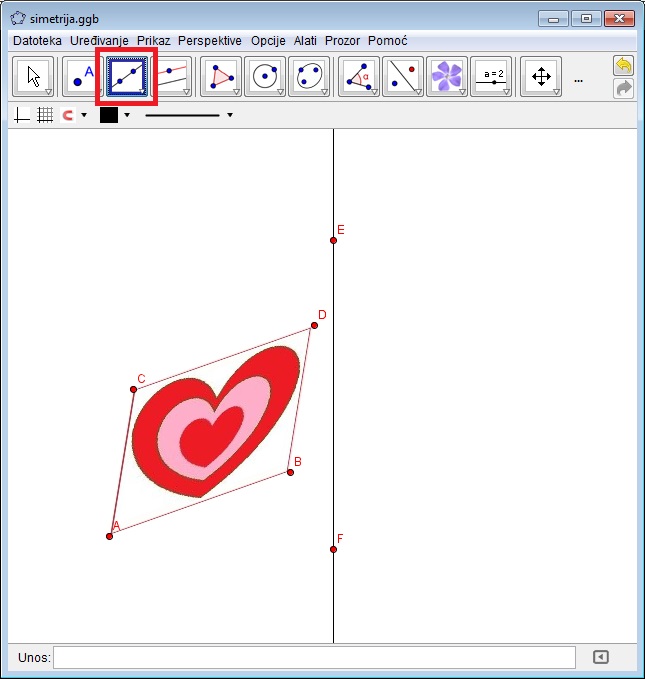Click point C of the image
This screenshot has height=679, width=645.
[133, 390]
